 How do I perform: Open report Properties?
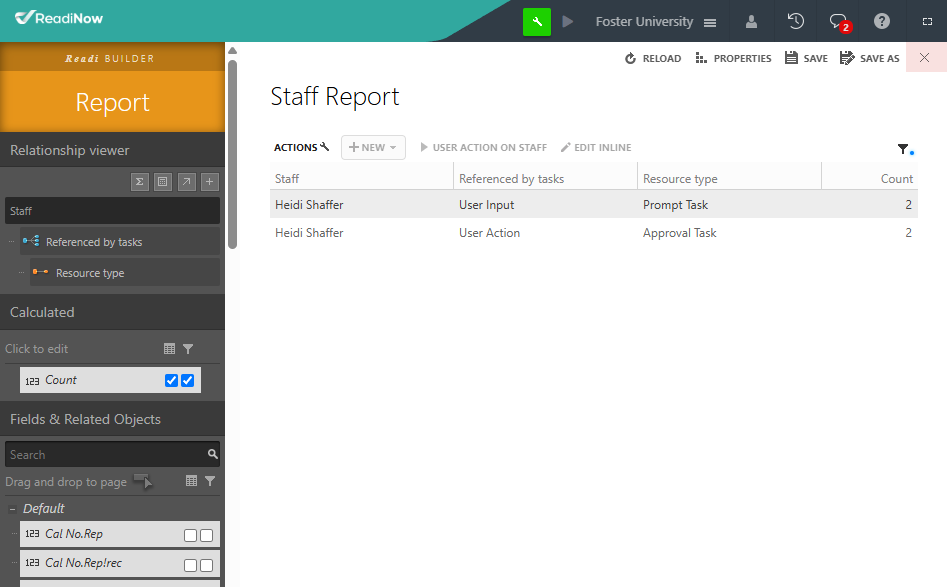point(733,58)
